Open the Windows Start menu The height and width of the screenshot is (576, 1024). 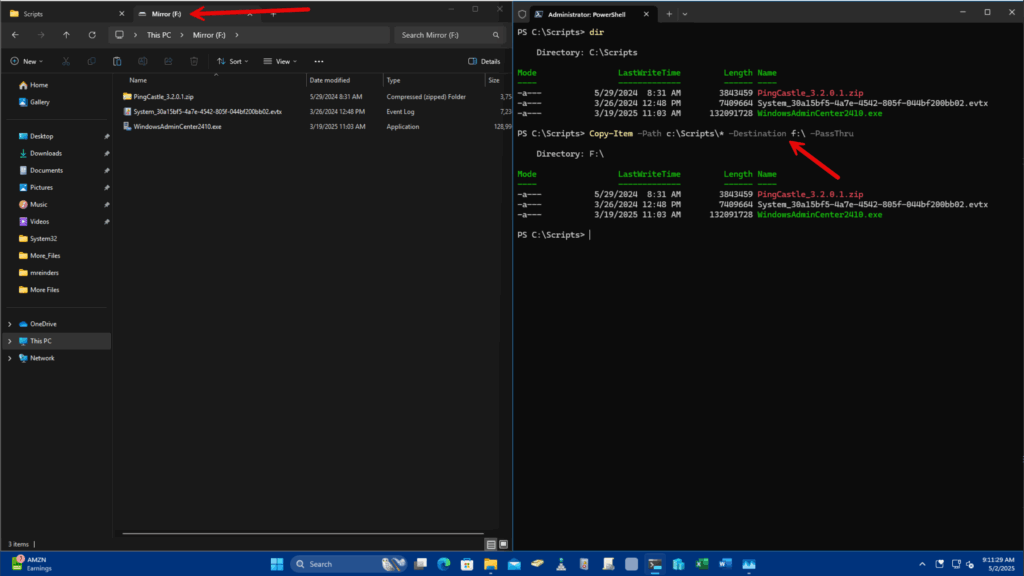(277, 564)
